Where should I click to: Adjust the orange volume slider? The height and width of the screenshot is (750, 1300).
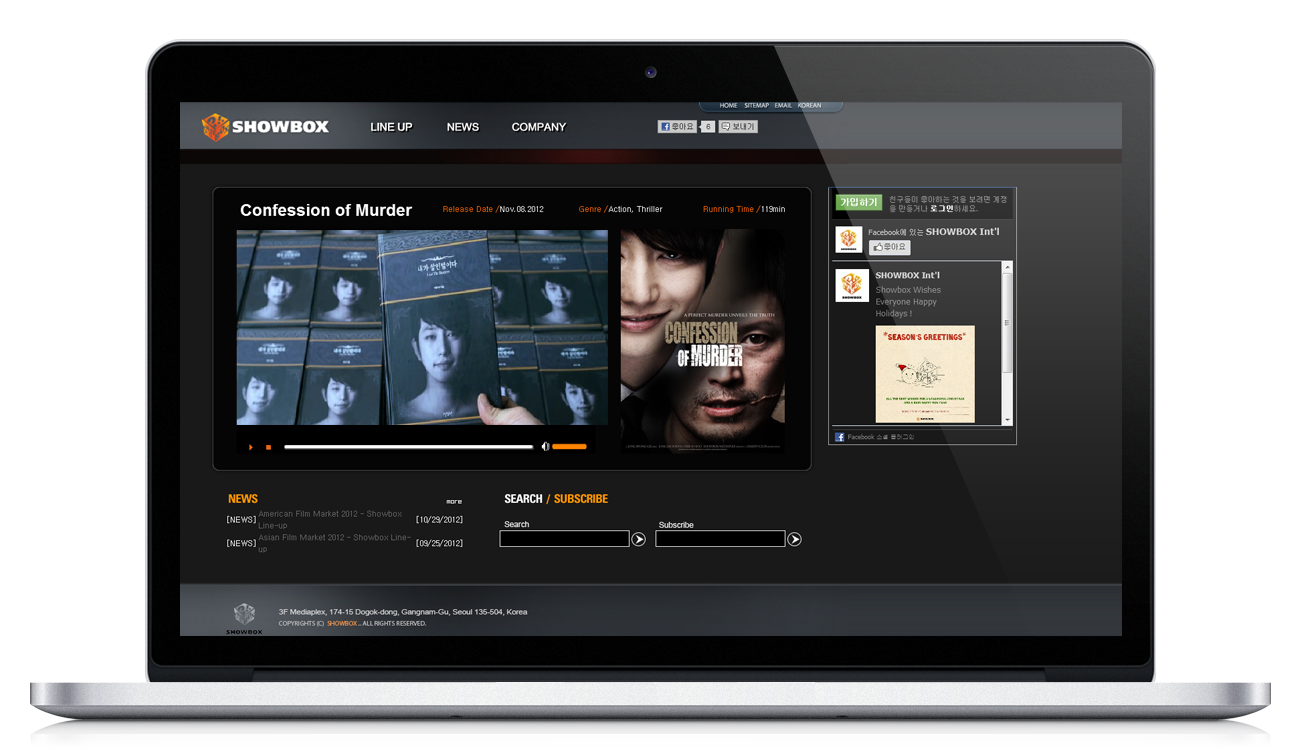569,447
